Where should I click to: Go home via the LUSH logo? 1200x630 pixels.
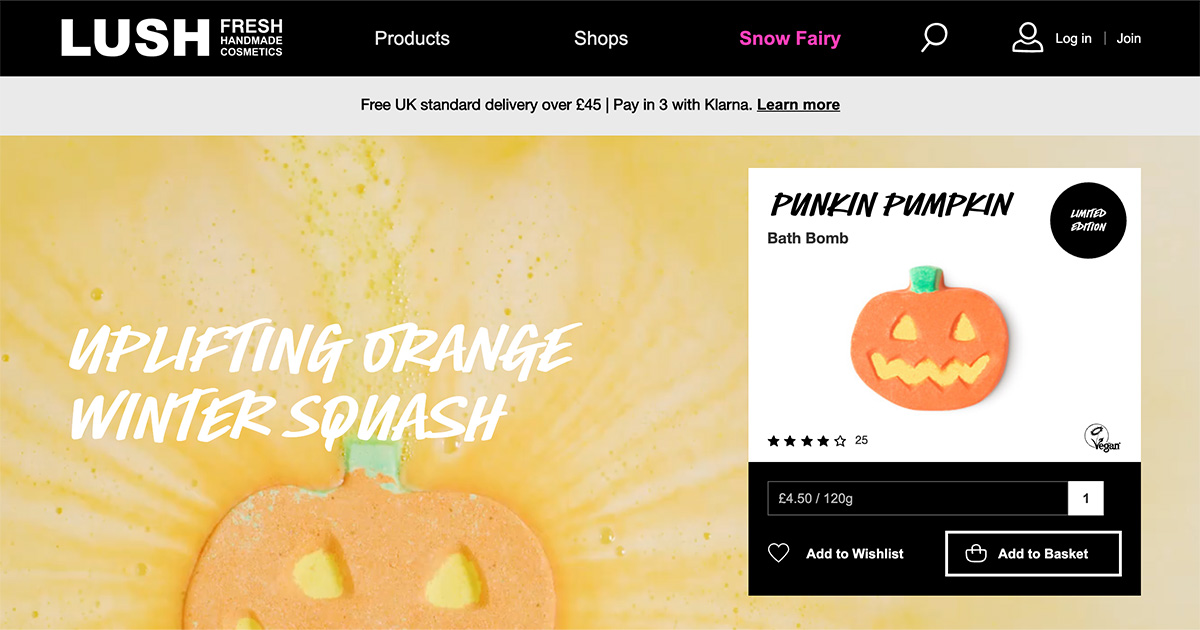point(172,38)
